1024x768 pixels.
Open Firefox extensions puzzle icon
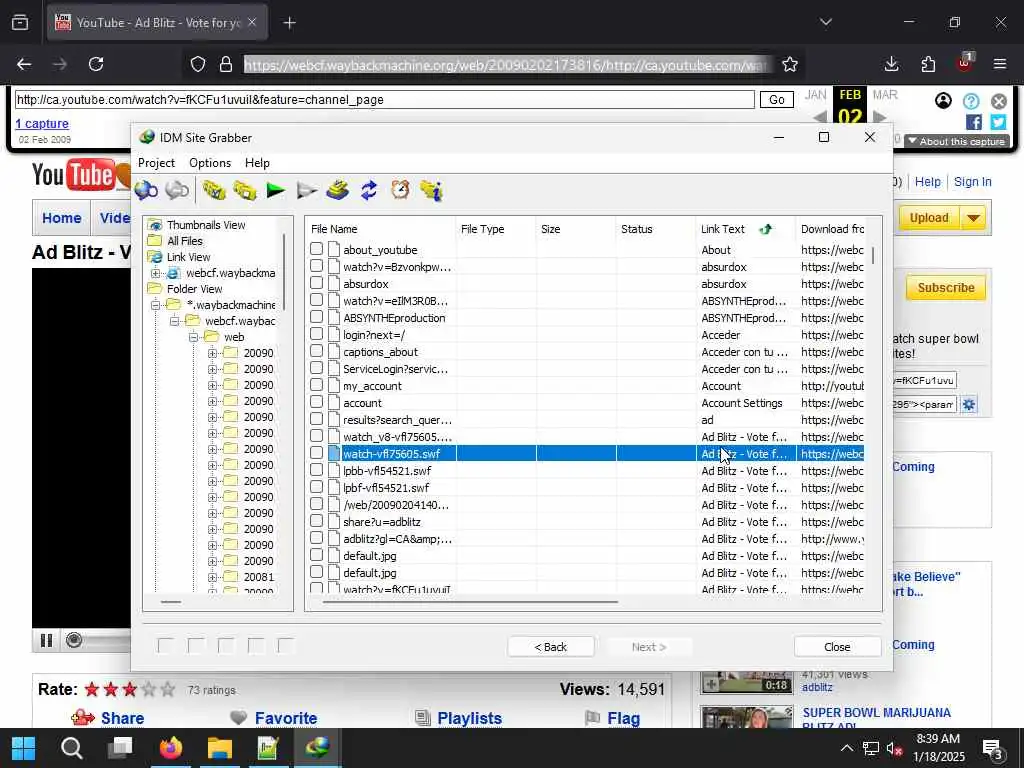point(928,64)
